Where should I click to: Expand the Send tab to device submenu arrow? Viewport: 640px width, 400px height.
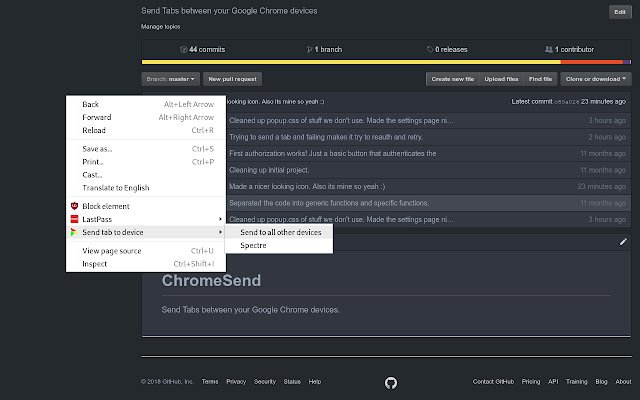pos(220,232)
